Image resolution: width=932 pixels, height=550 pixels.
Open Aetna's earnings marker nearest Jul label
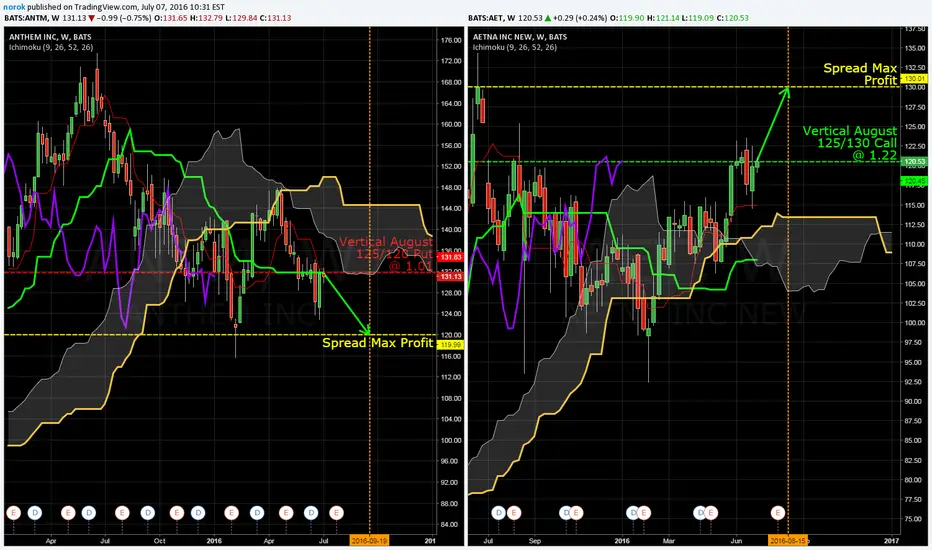click(x=514, y=513)
